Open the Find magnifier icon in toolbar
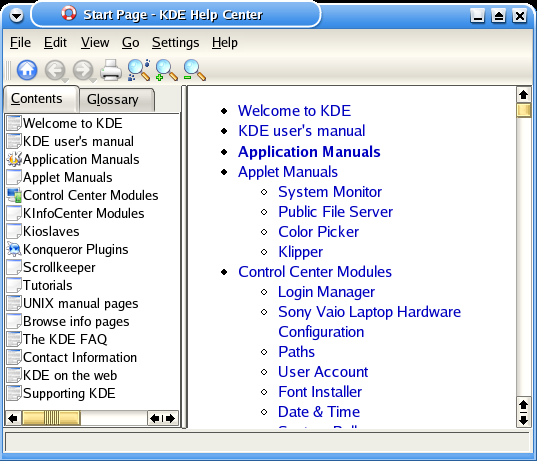Image resolution: width=537 pixels, height=461 pixels. coord(139,70)
